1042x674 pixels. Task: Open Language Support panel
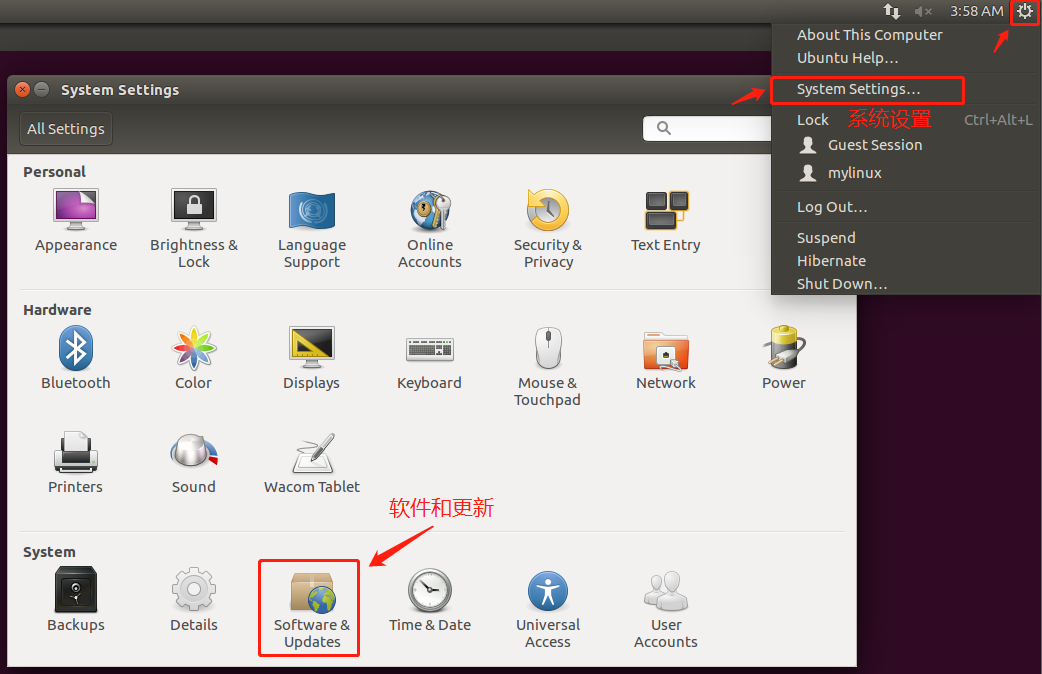point(312,229)
